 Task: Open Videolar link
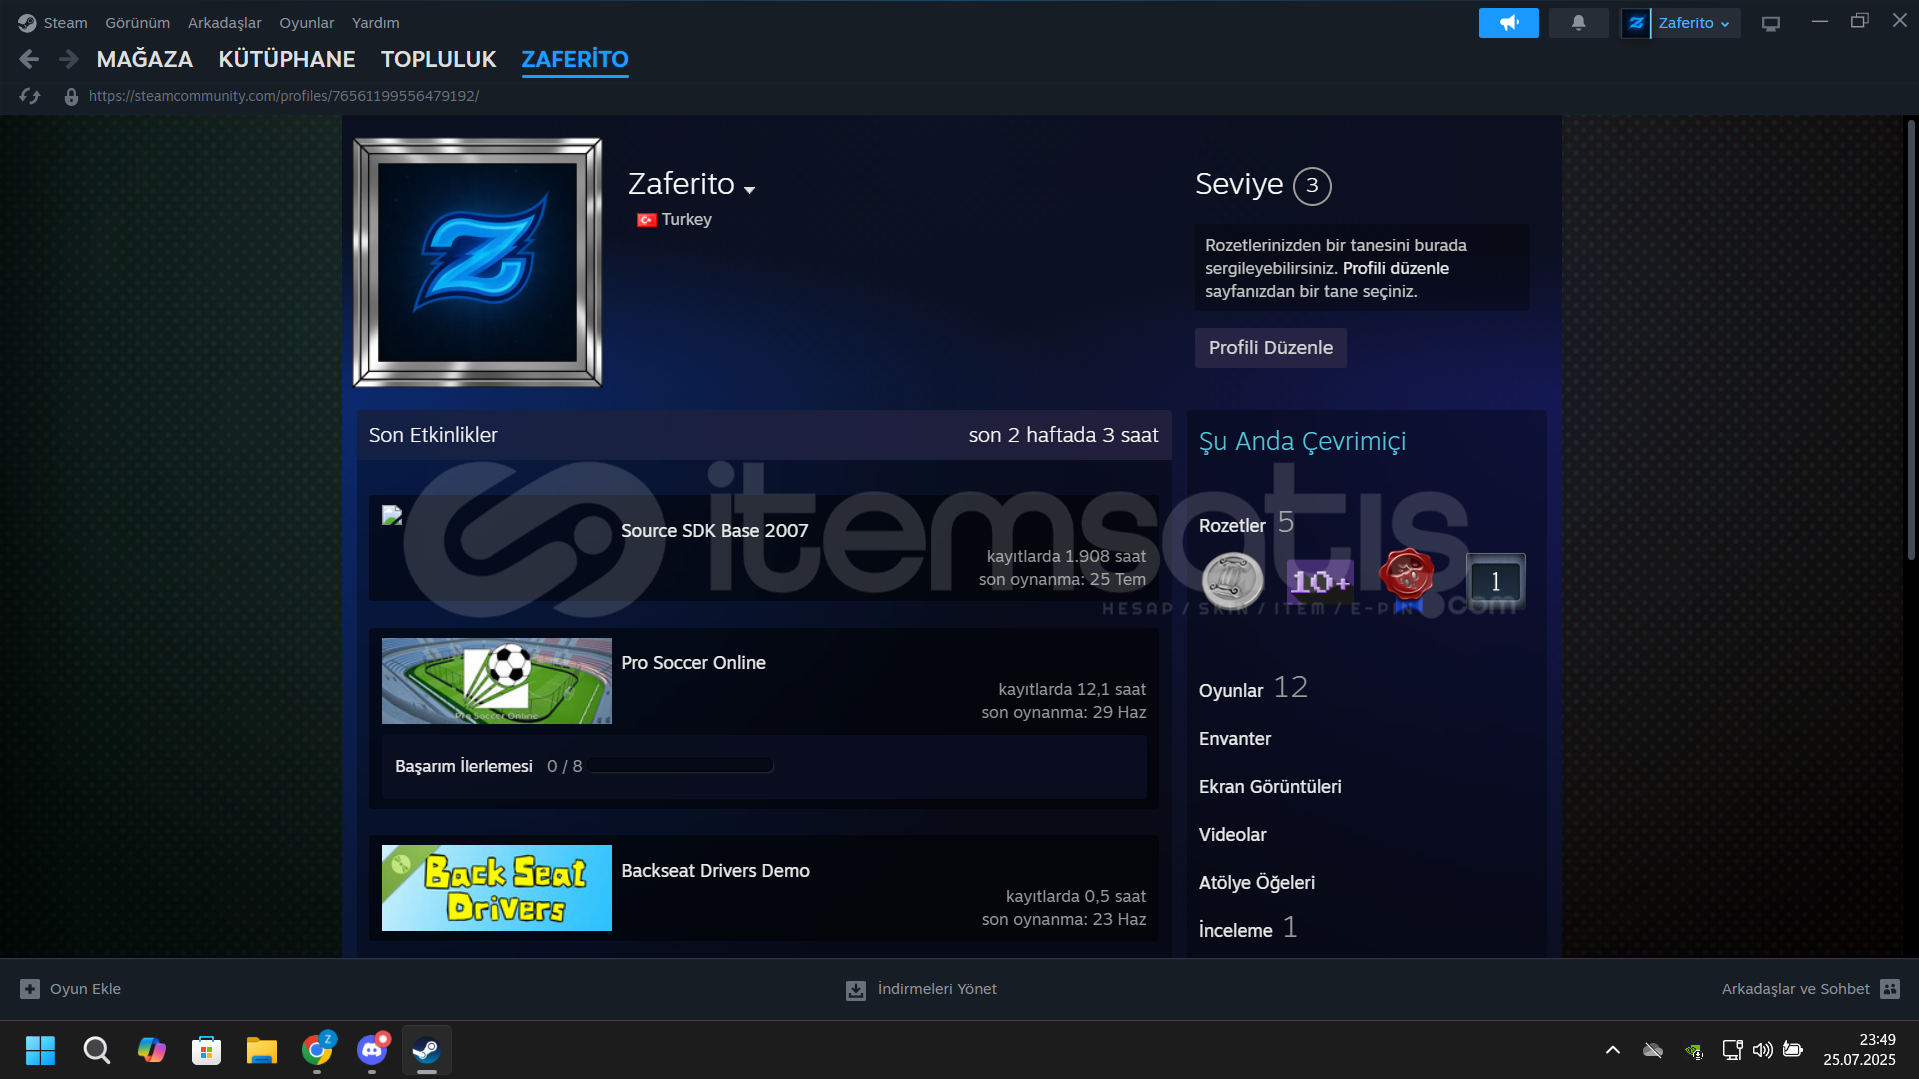tap(1232, 835)
